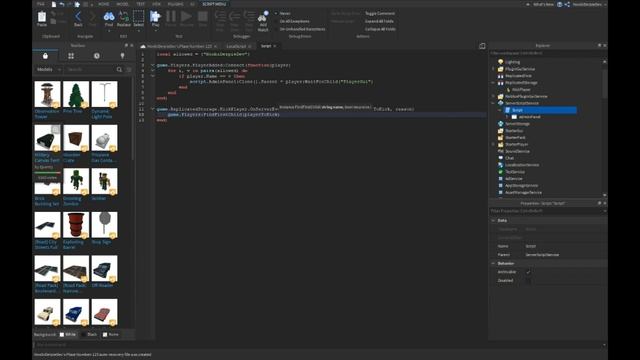Open Find with the binoculars icon

109,17
